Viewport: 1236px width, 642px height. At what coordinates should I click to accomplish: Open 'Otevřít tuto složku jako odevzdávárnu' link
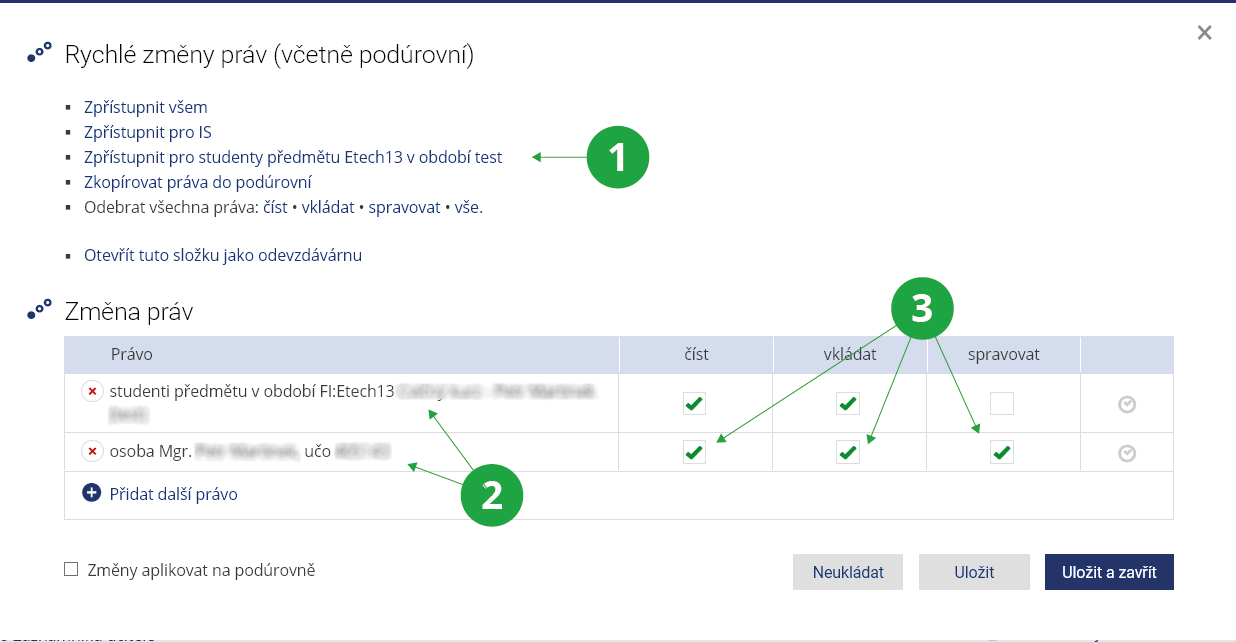223,255
